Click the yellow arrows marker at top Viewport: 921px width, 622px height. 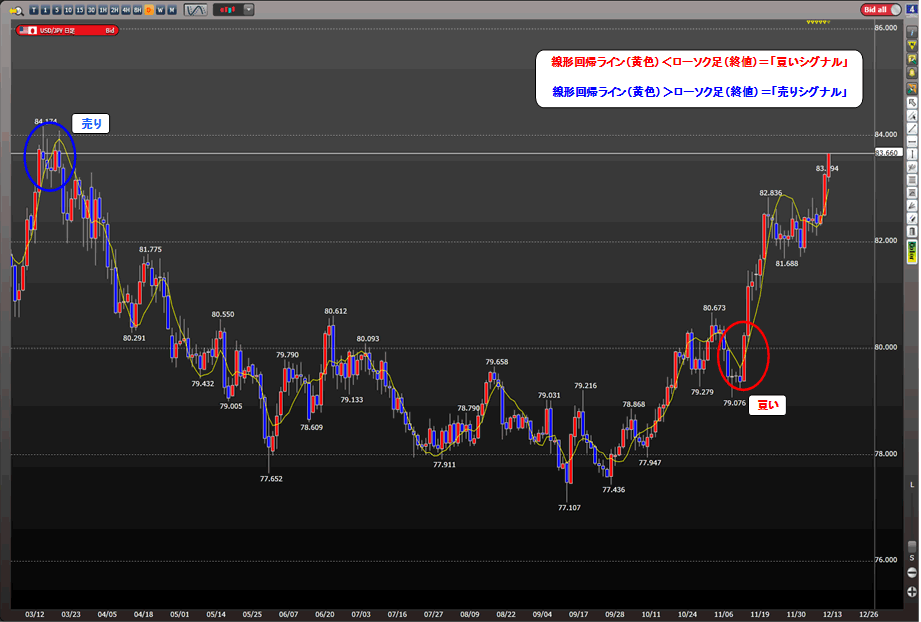(818, 22)
